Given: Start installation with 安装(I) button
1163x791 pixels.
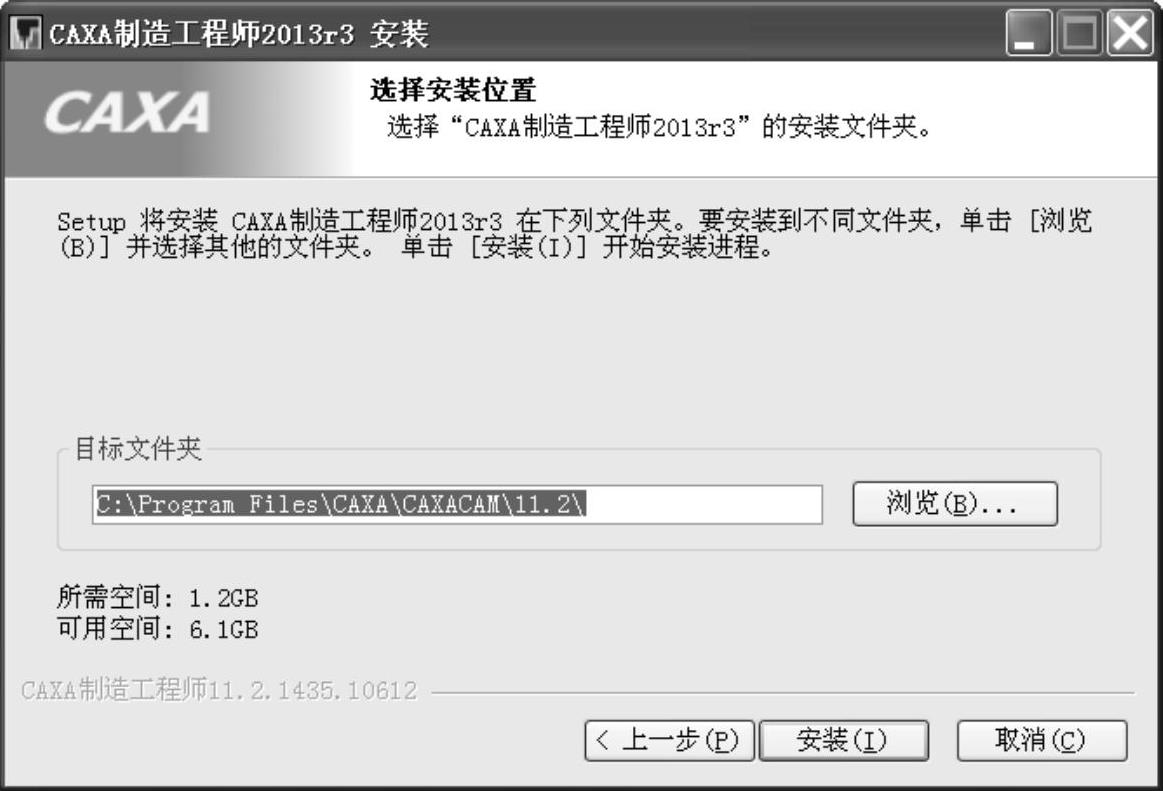Looking at the screenshot, I should point(844,740).
